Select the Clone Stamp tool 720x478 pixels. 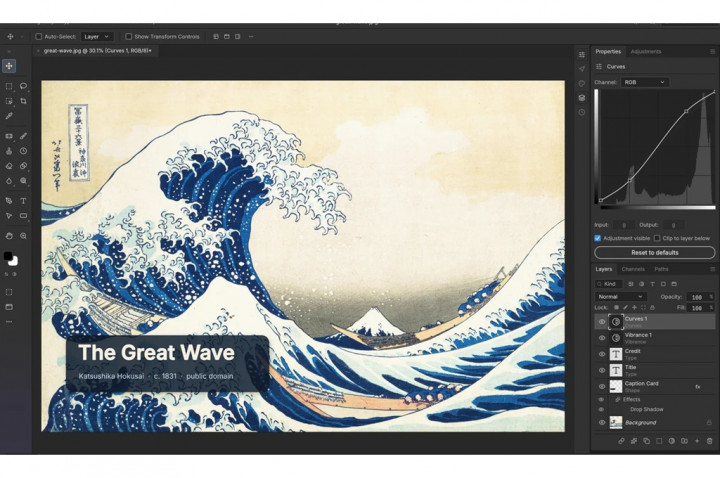[x=9, y=151]
